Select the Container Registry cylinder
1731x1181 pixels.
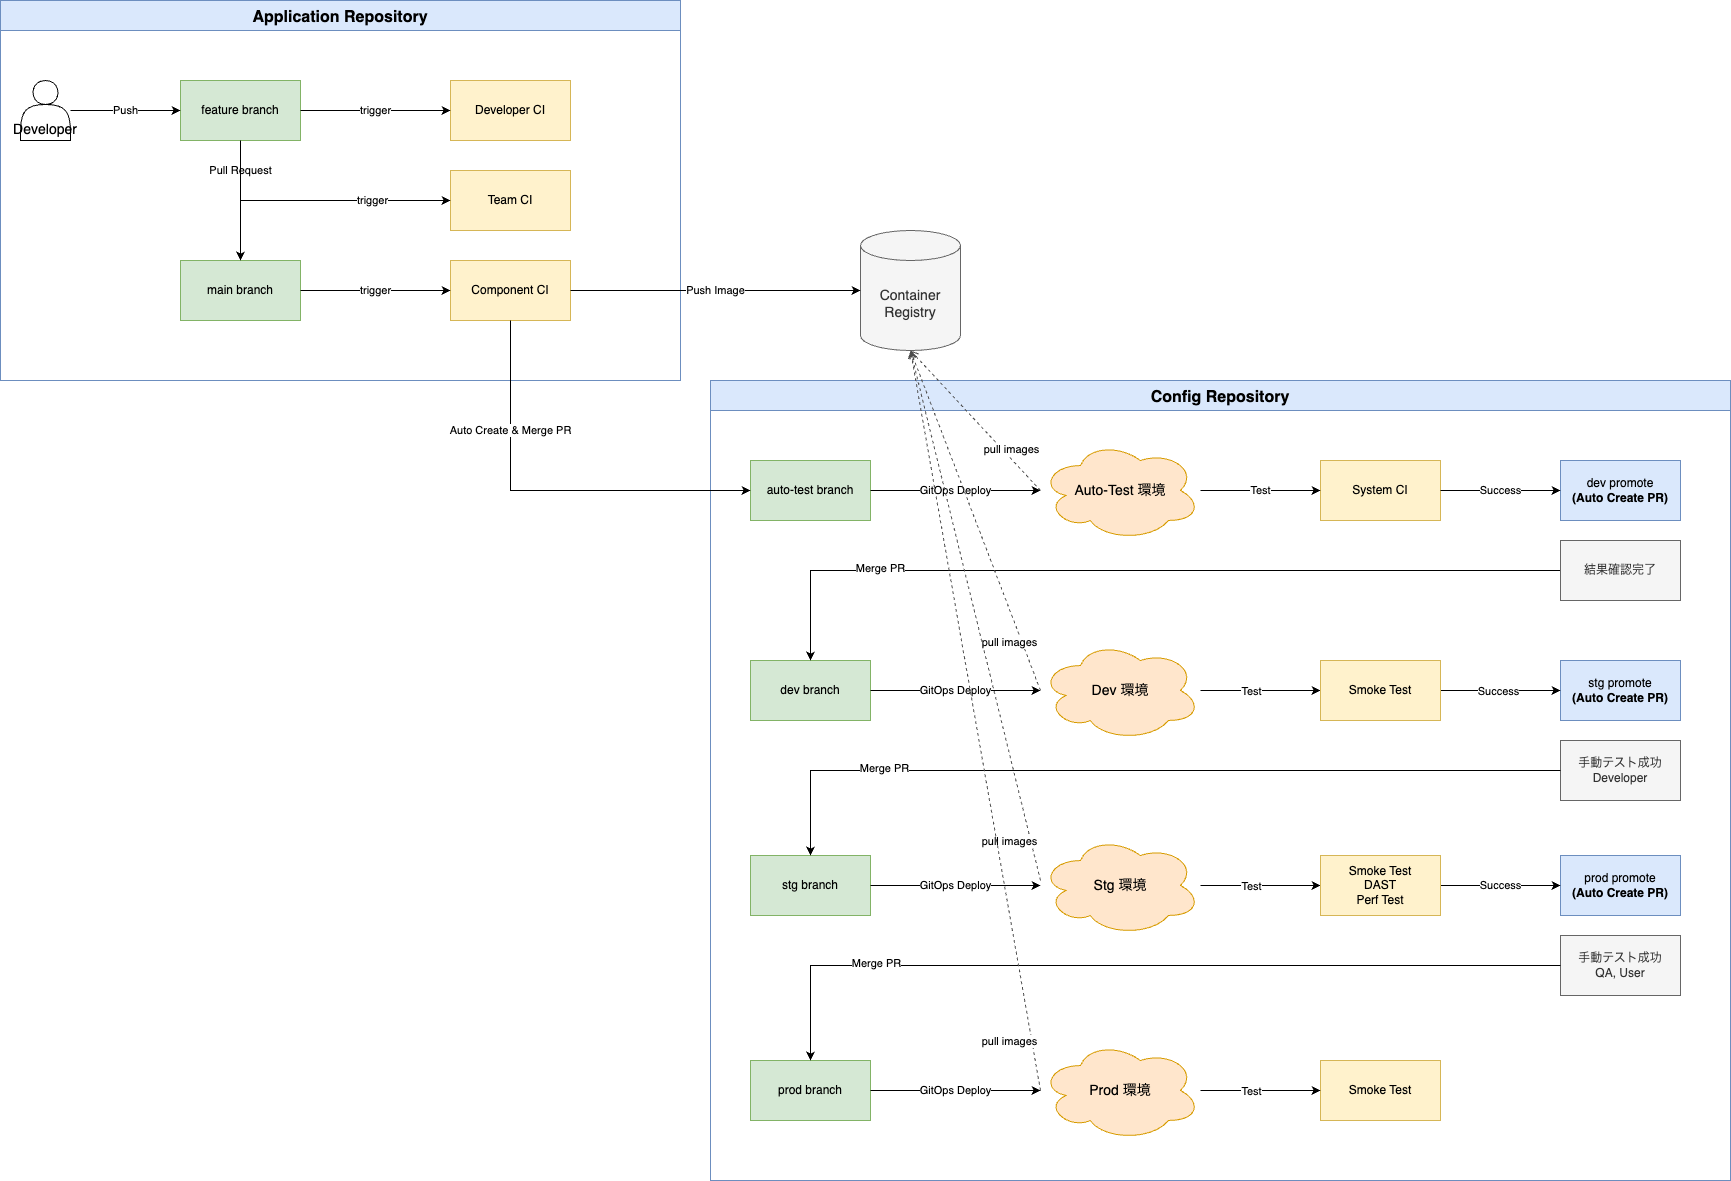coord(910,290)
